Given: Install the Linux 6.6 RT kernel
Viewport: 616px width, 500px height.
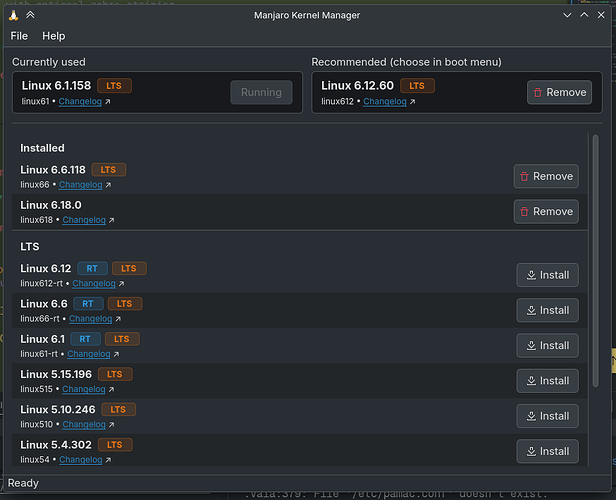Looking at the screenshot, I should click(547, 310).
